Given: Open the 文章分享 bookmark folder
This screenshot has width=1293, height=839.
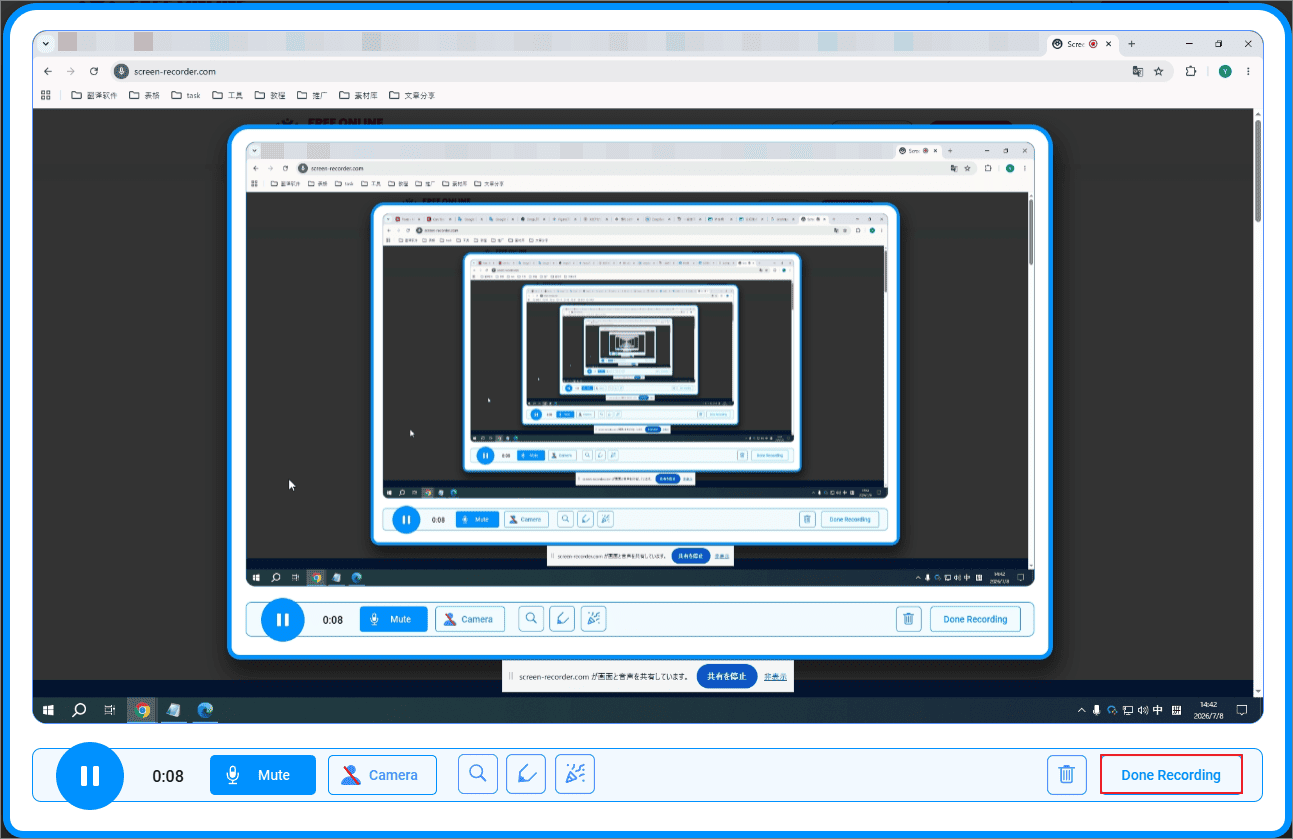Looking at the screenshot, I should click(x=412, y=95).
